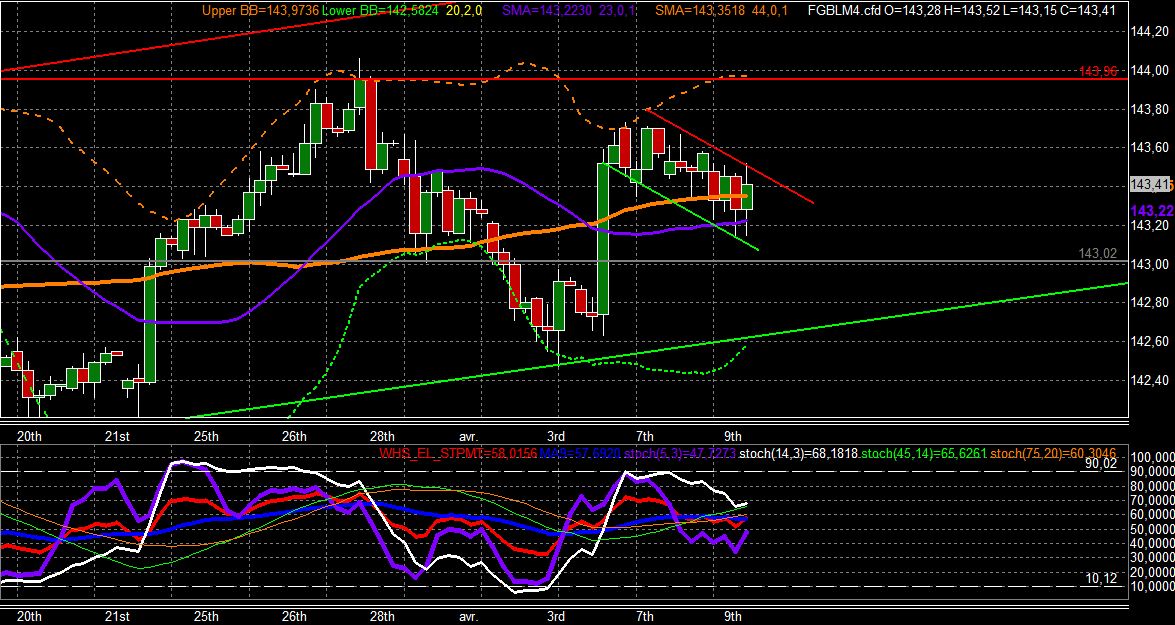
Task: Click the 70,0000 stochastic axis label
Action: 1153,500
